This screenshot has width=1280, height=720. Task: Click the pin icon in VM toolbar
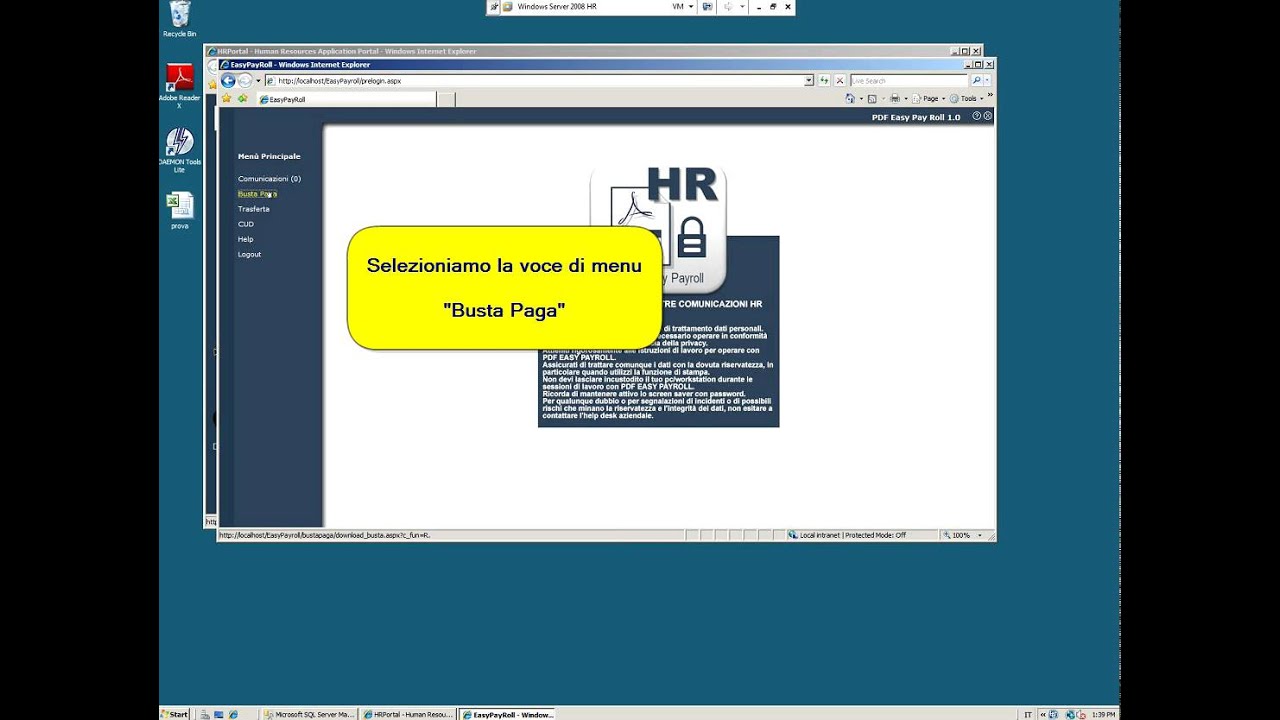(x=494, y=6)
